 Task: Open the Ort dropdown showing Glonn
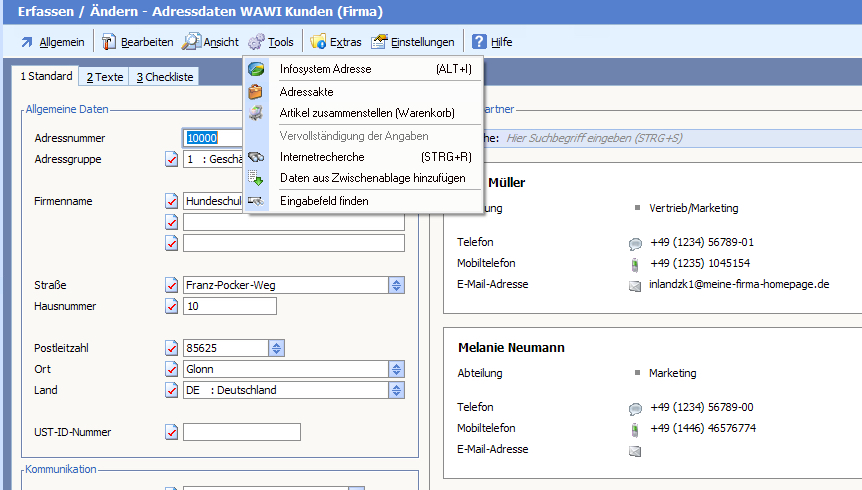[397, 369]
